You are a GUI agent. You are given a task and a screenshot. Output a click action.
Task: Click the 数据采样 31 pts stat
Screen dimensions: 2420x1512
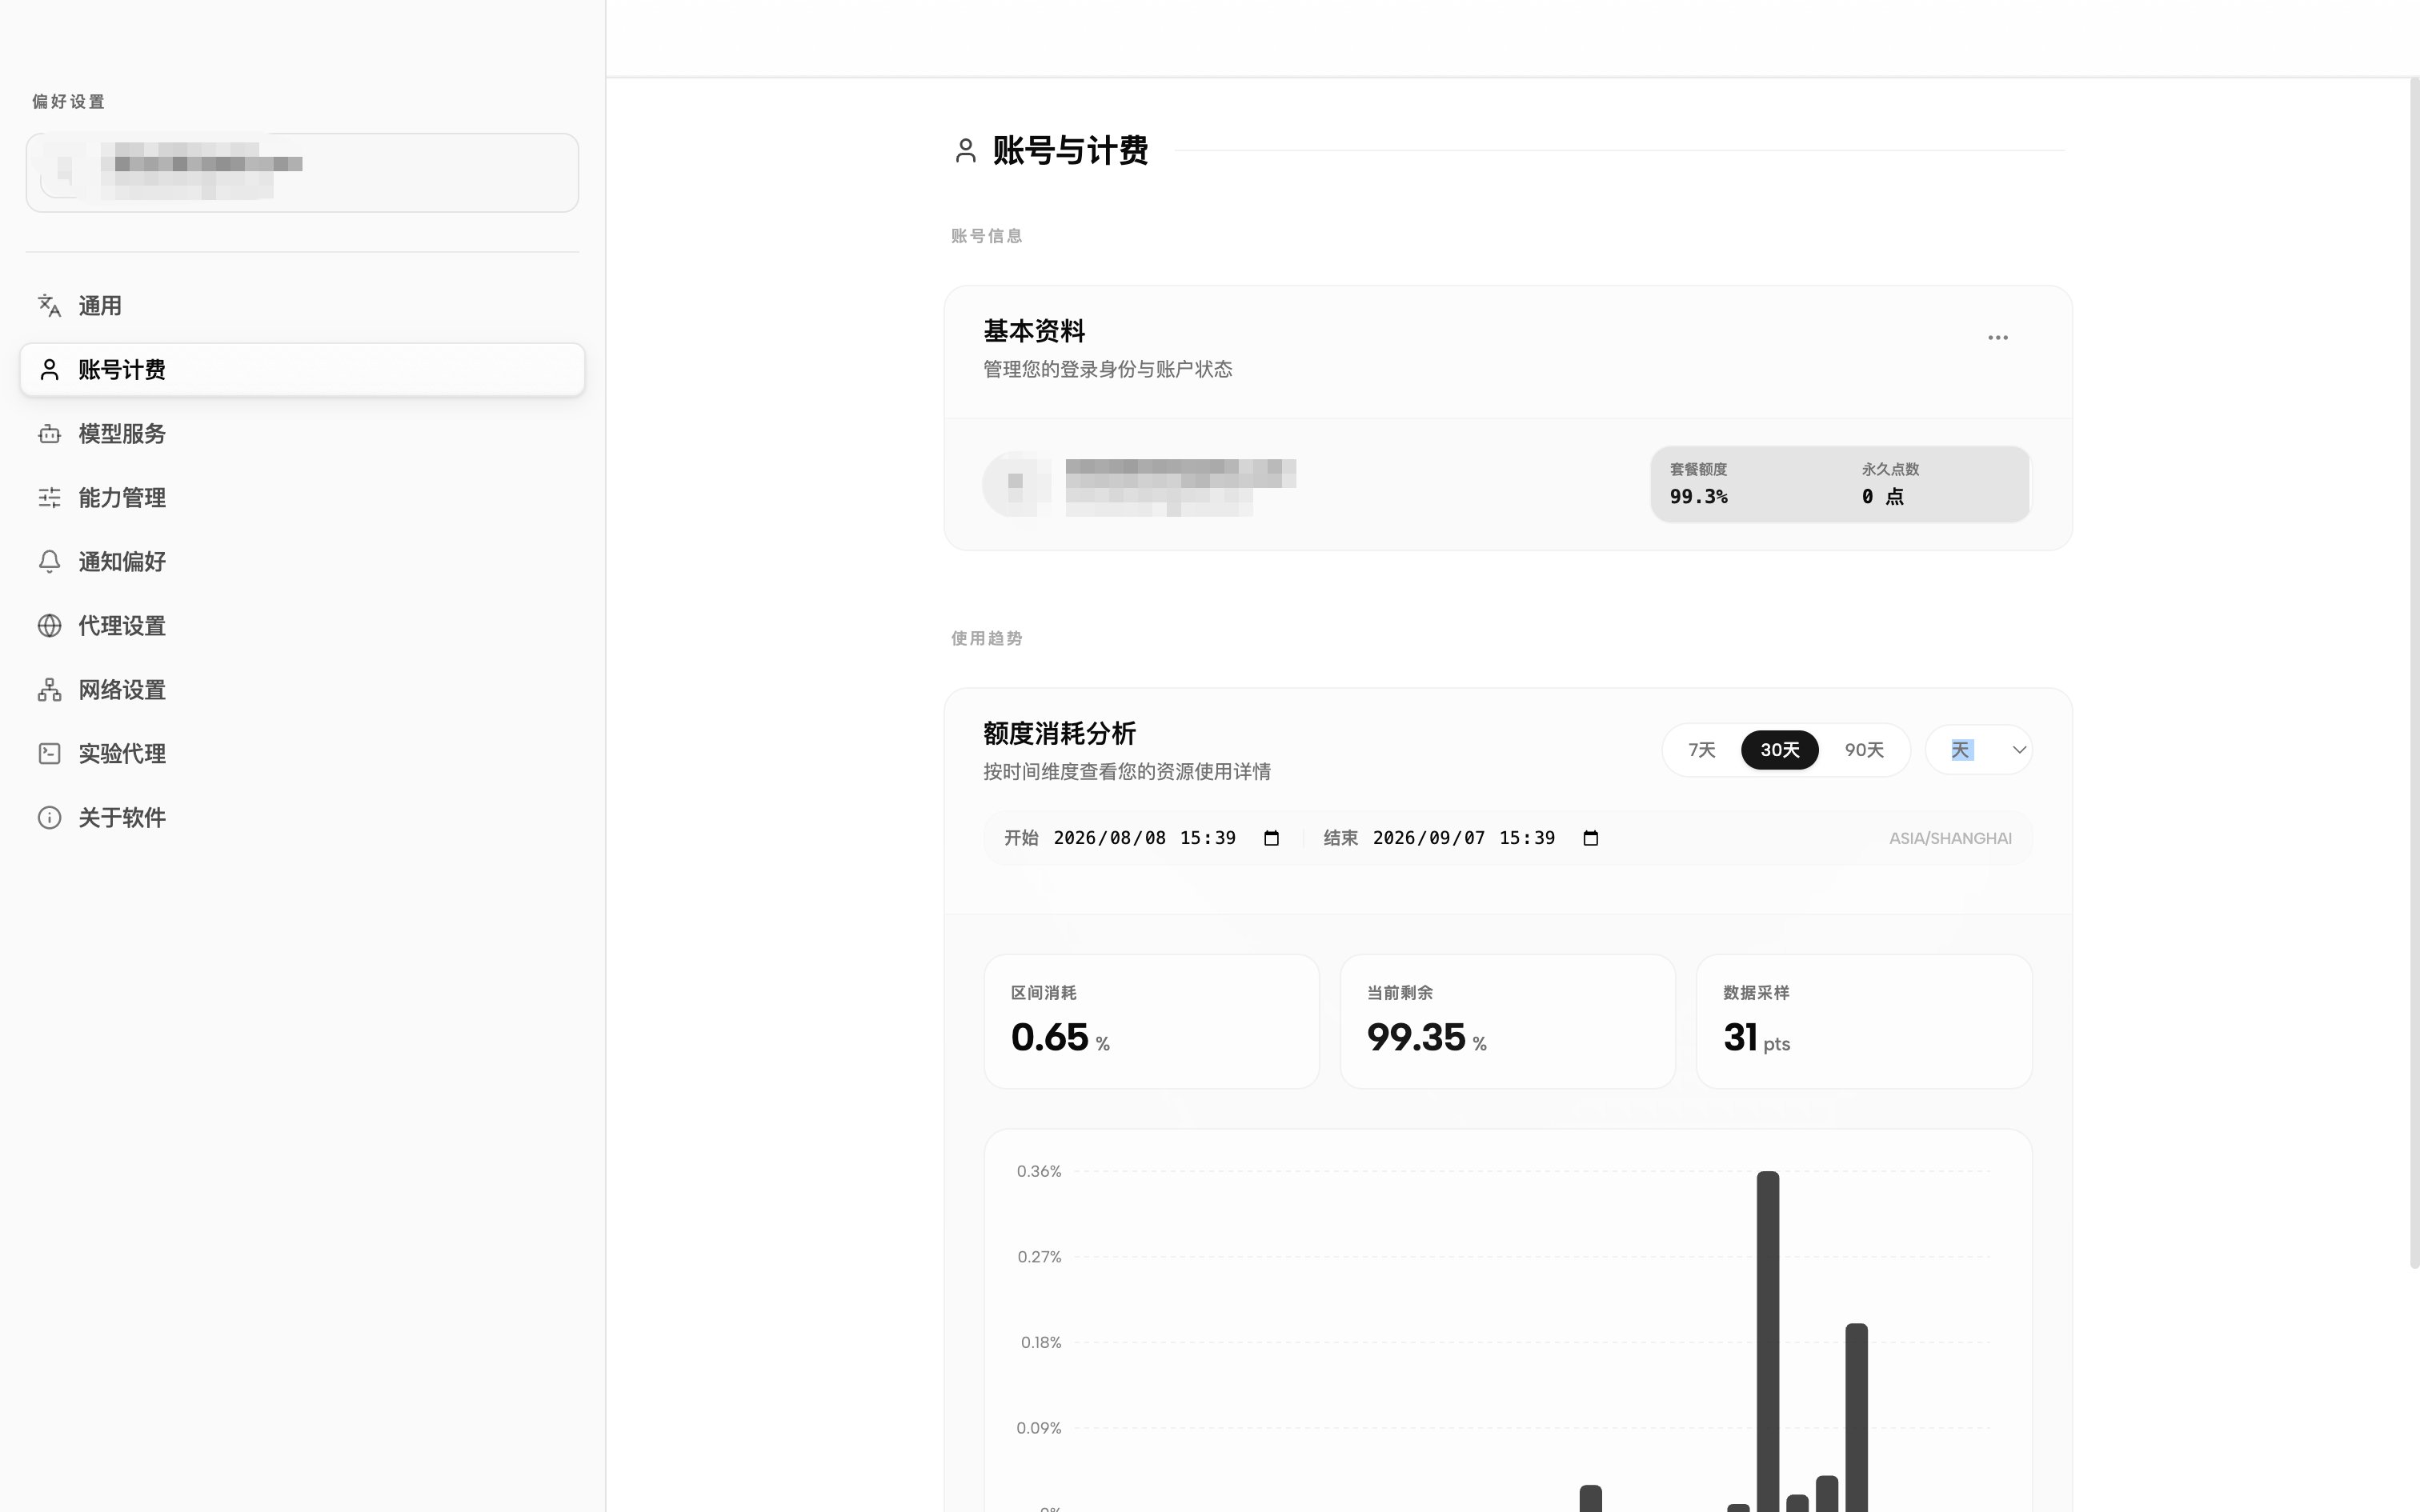click(1863, 1021)
